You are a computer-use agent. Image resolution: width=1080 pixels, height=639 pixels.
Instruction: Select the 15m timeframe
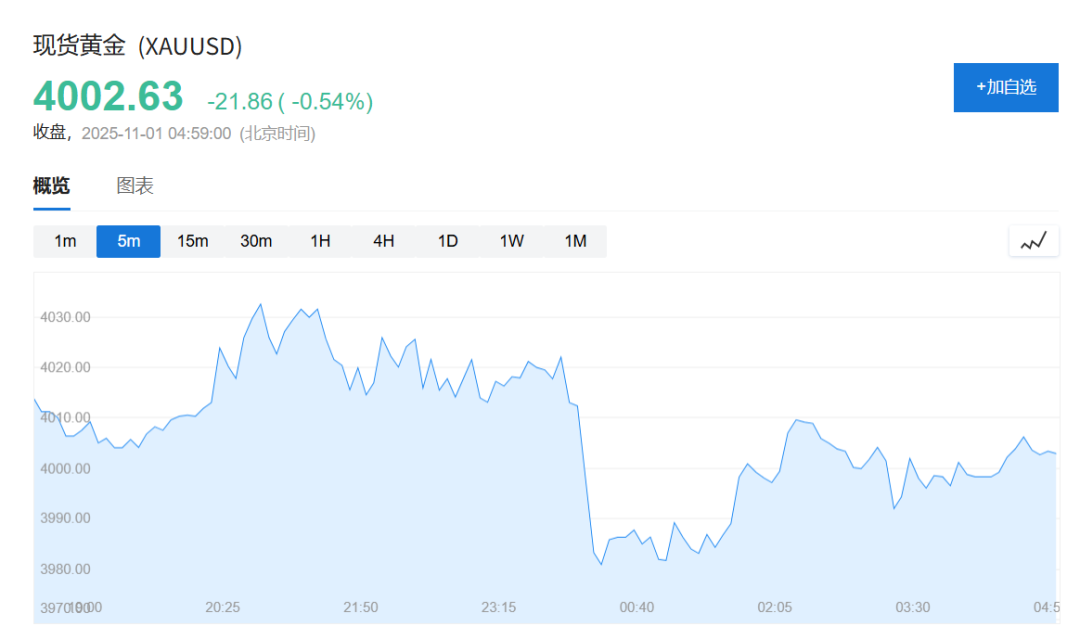pyautogui.click(x=192, y=241)
